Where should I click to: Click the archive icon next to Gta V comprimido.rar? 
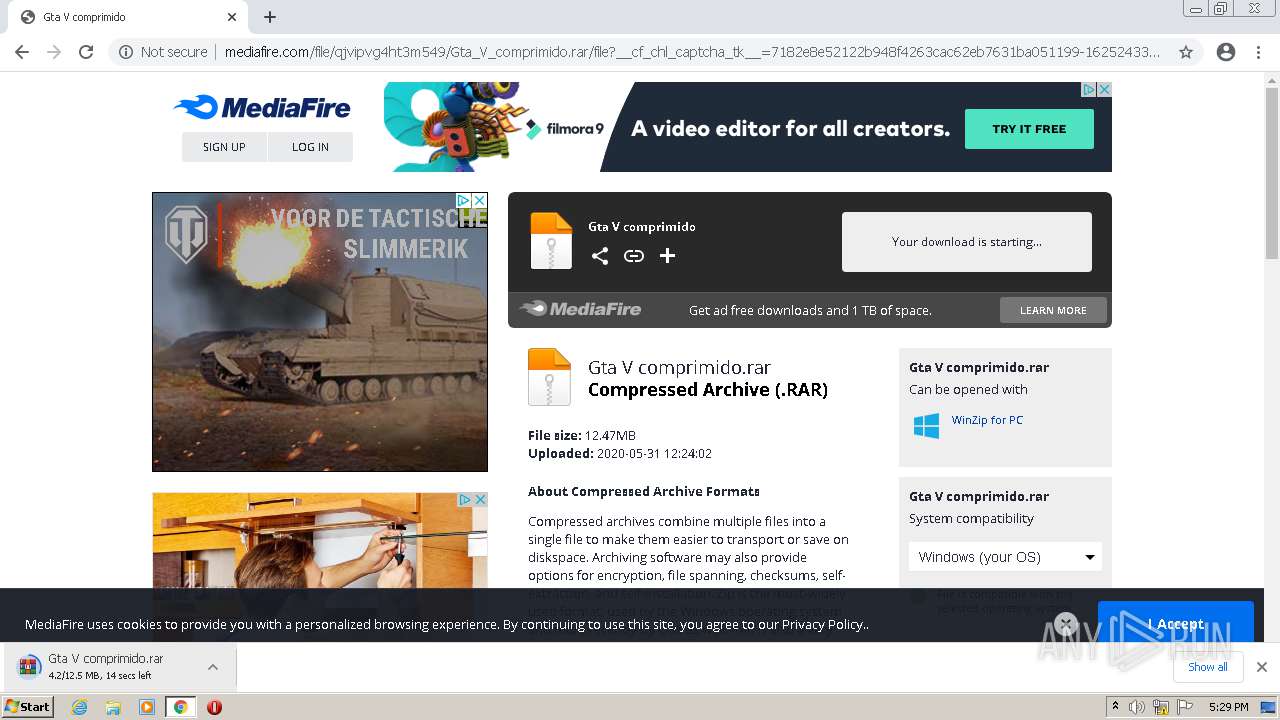click(x=549, y=377)
